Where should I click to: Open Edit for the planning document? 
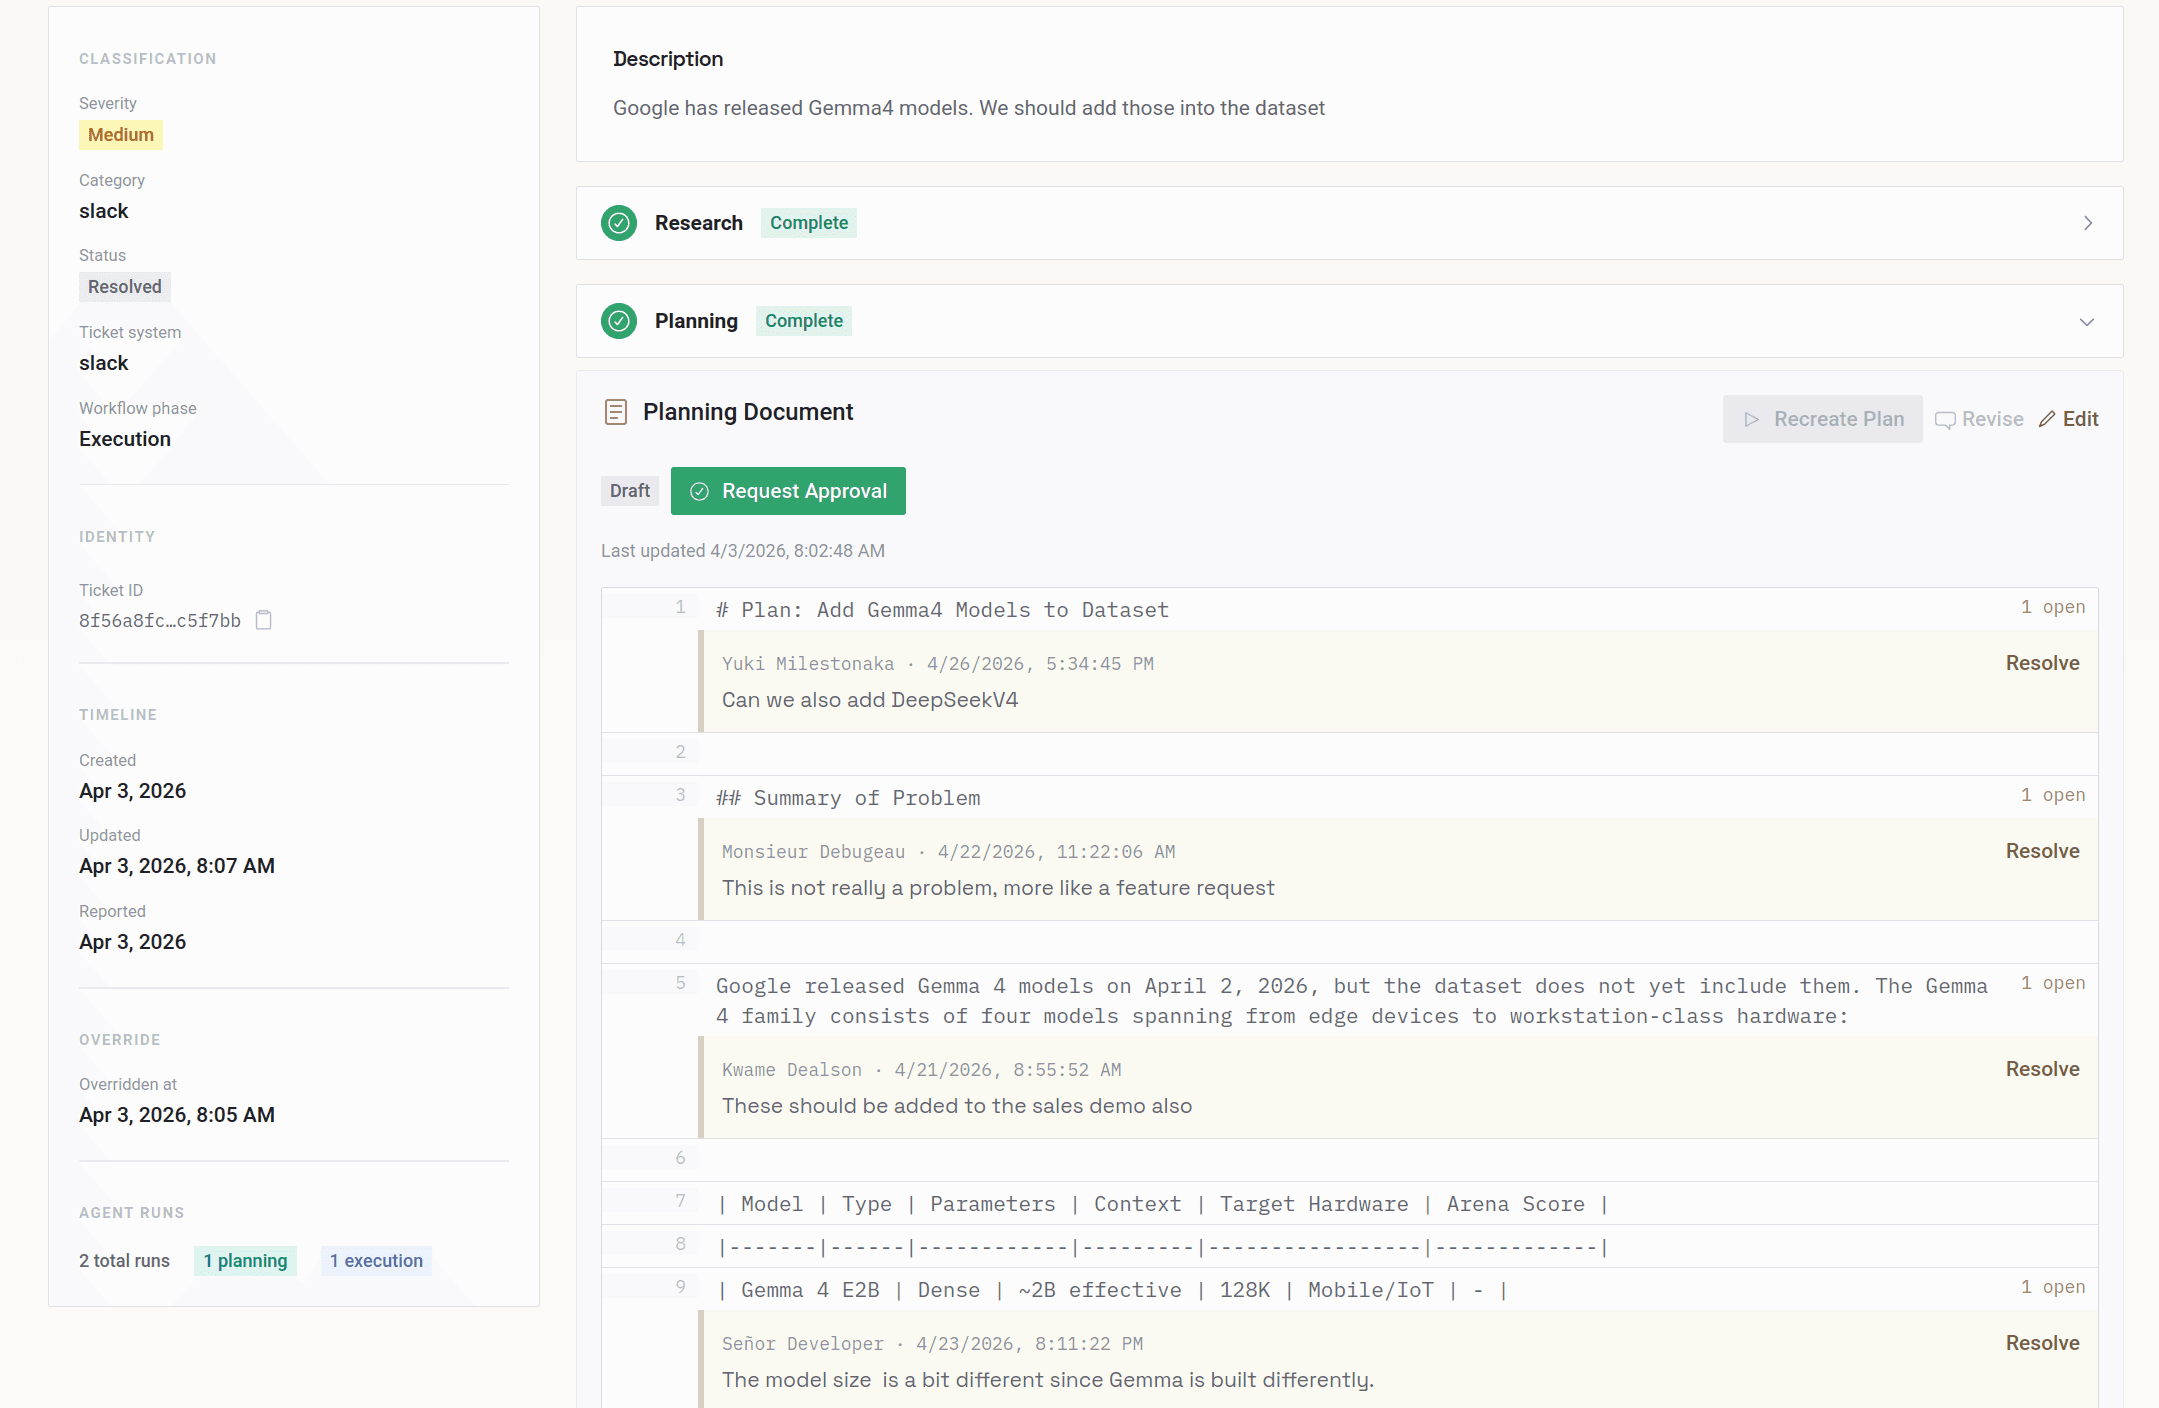2069,419
